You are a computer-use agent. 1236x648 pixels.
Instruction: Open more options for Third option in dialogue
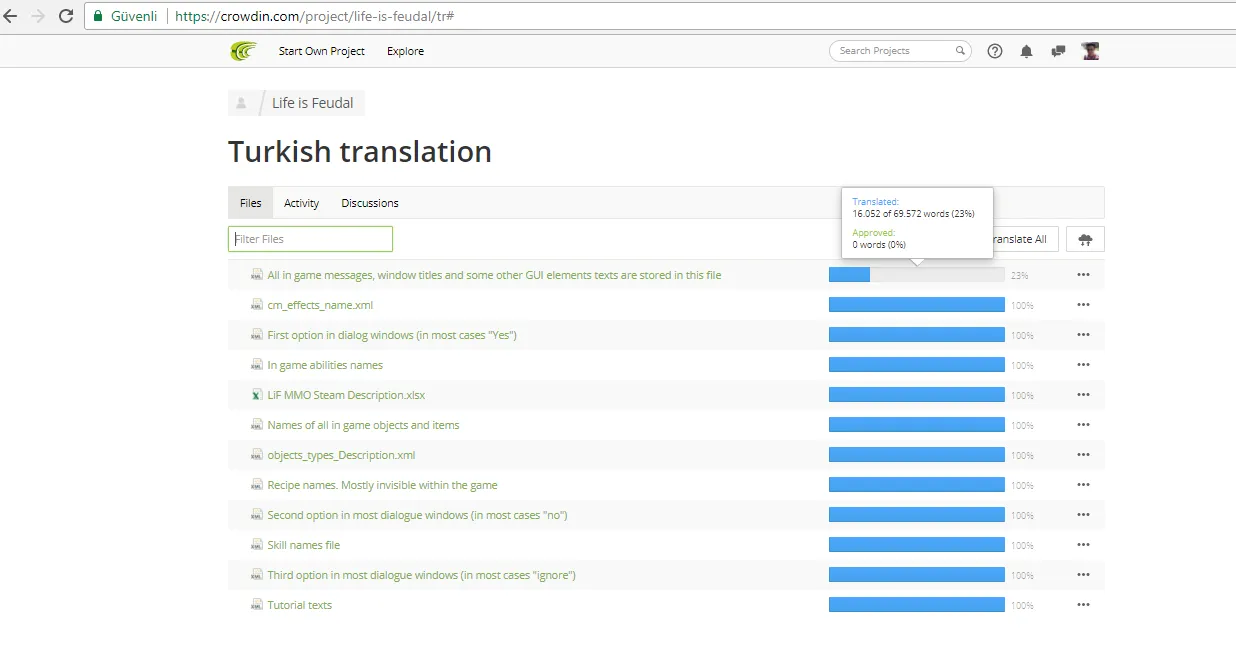tap(1083, 575)
